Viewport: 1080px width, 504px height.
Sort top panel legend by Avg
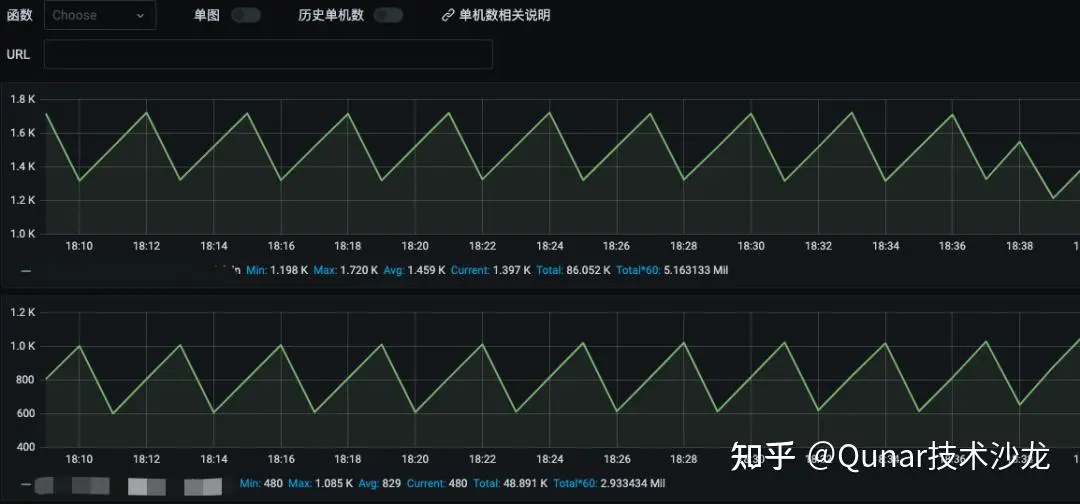396,270
